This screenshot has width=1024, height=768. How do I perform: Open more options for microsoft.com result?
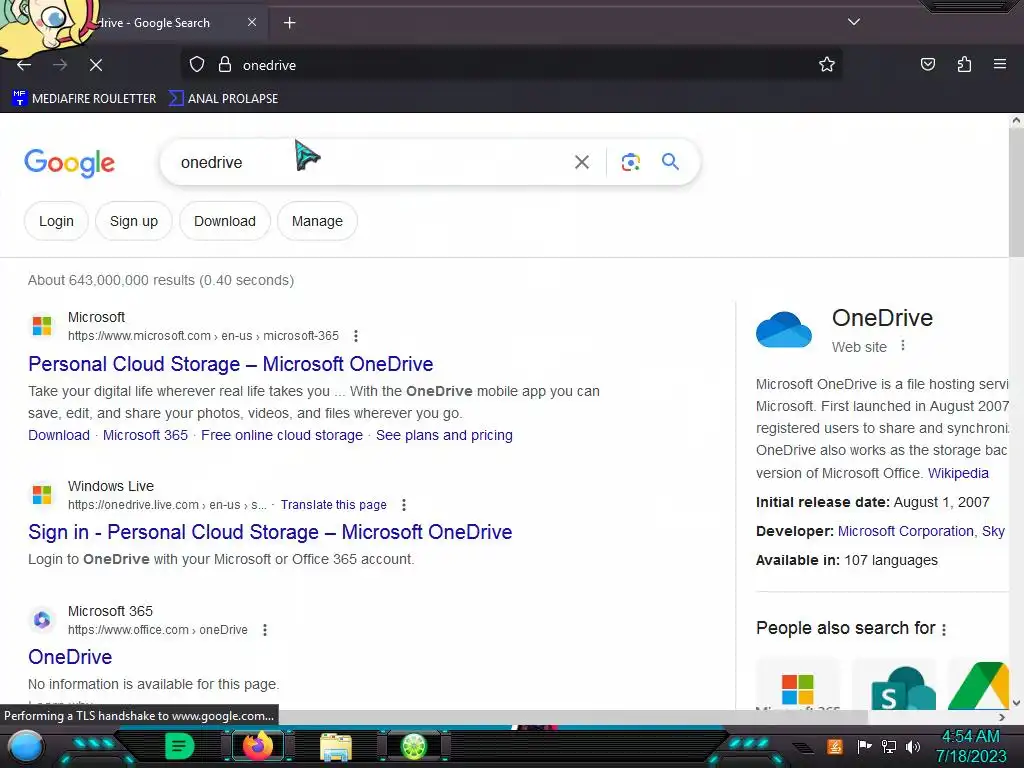click(356, 336)
